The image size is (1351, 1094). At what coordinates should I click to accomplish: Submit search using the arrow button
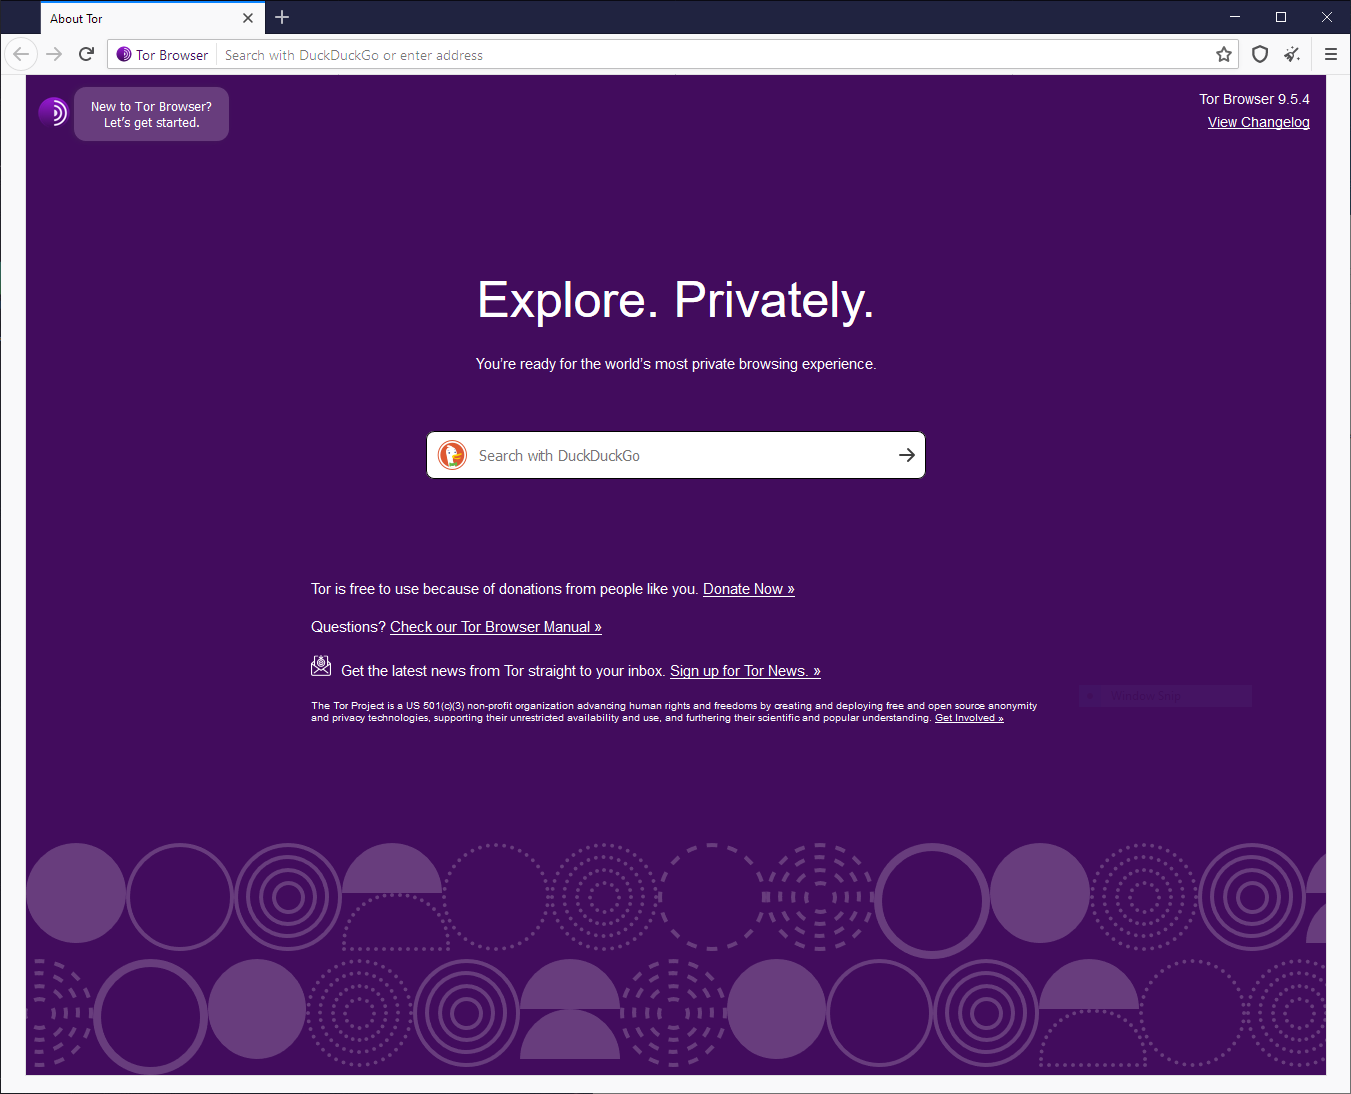(x=906, y=455)
